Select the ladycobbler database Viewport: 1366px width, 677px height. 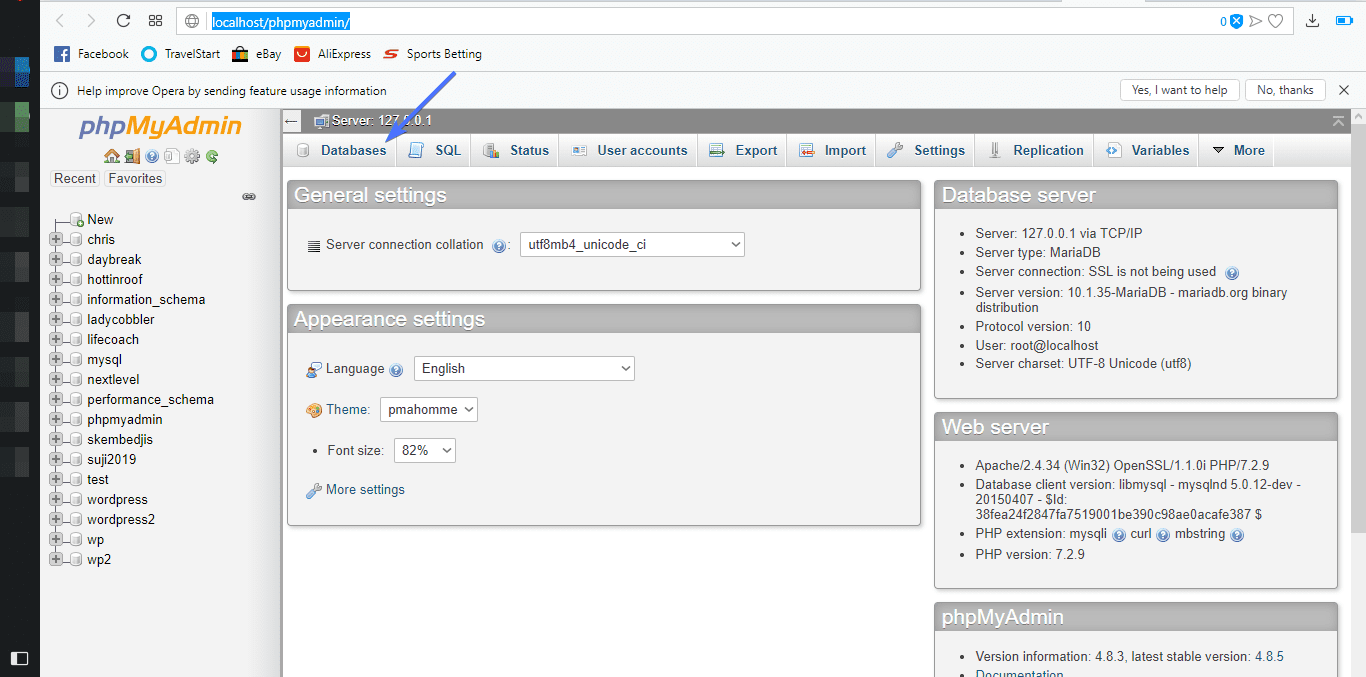coord(121,320)
